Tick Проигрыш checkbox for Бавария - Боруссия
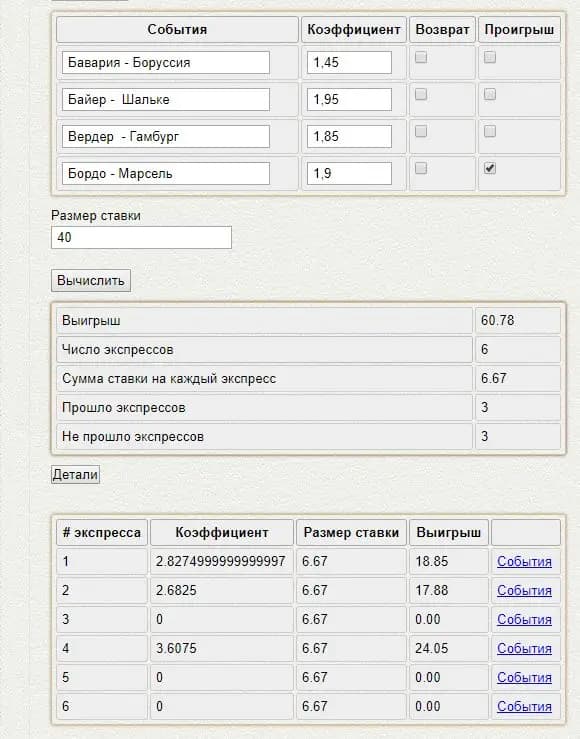The image size is (580, 739). 490,57
